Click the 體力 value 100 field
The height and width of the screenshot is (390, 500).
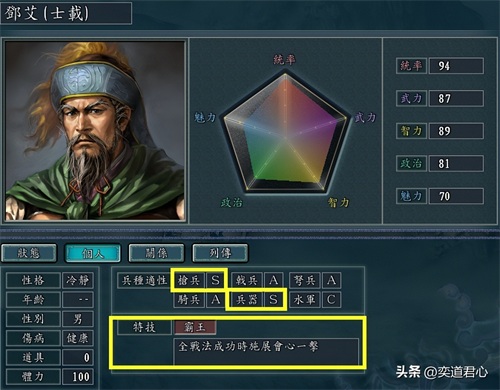[78, 377]
